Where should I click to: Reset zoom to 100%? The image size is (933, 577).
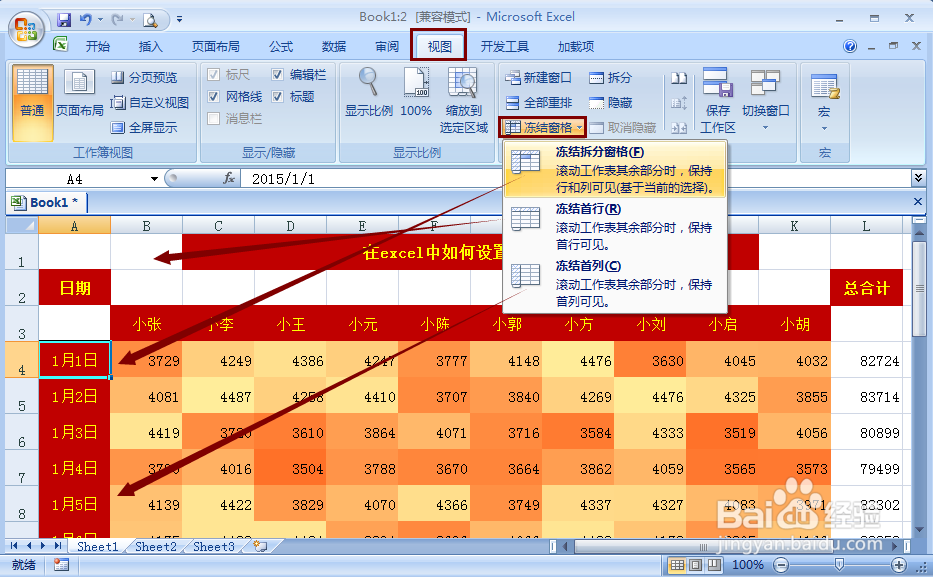click(416, 92)
